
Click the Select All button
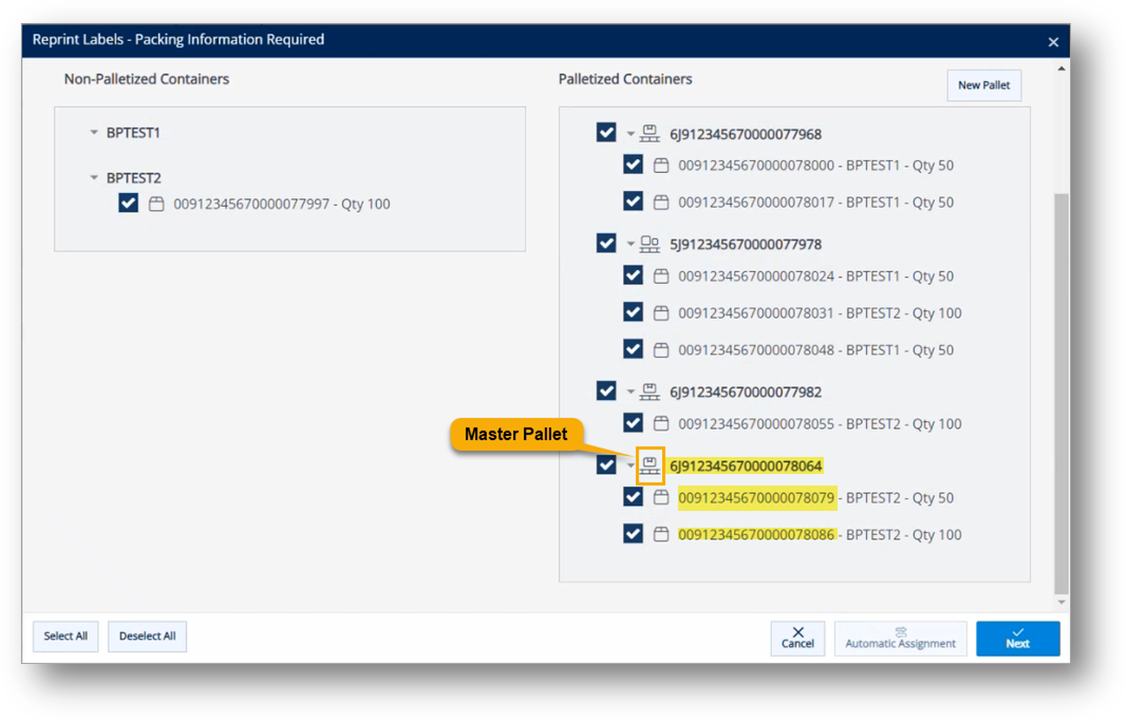click(64, 636)
